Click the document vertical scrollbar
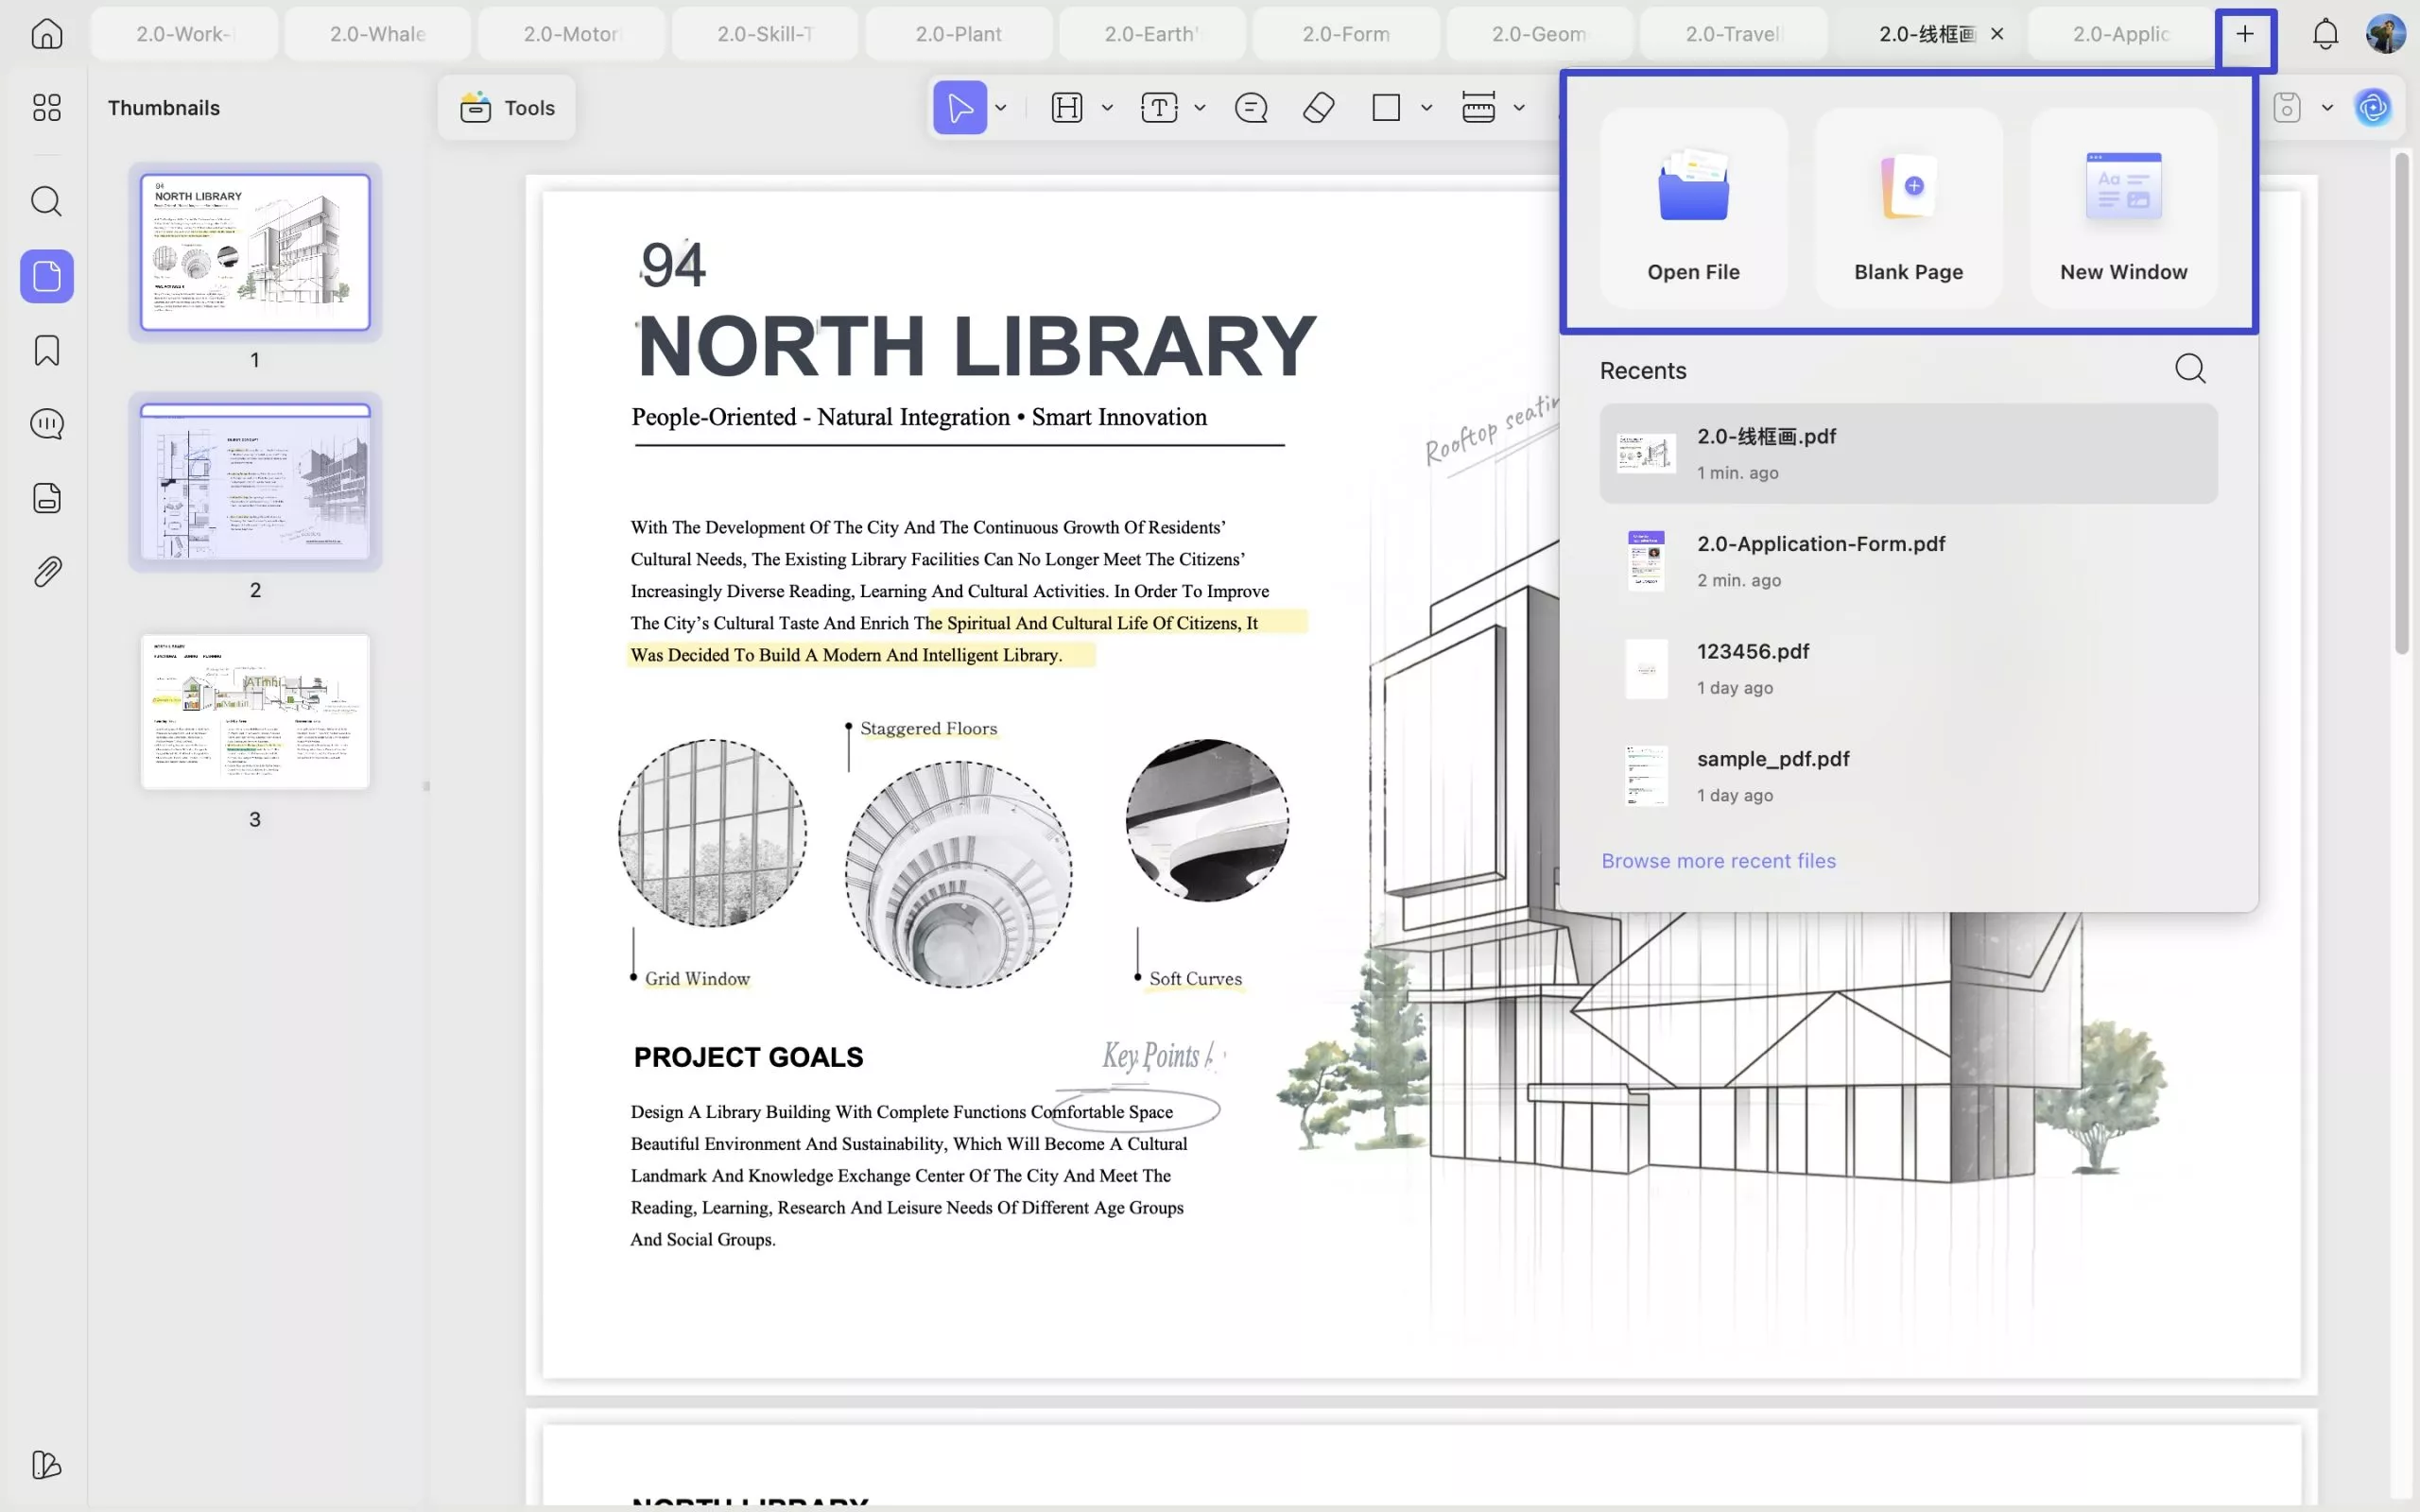The width and height of the screenshot is (2420, 1512). 2402,403
